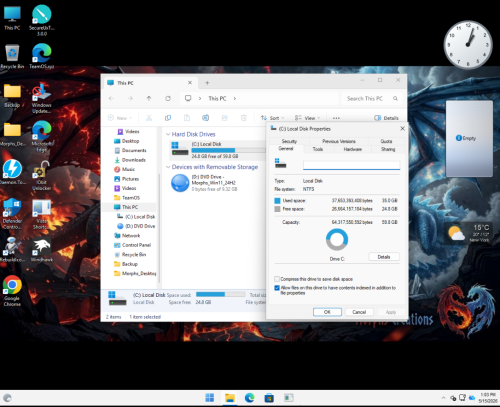Click Cancel in Local Disk Properties
This screenshot has width=500, height=407.
[x=359, y=312]
